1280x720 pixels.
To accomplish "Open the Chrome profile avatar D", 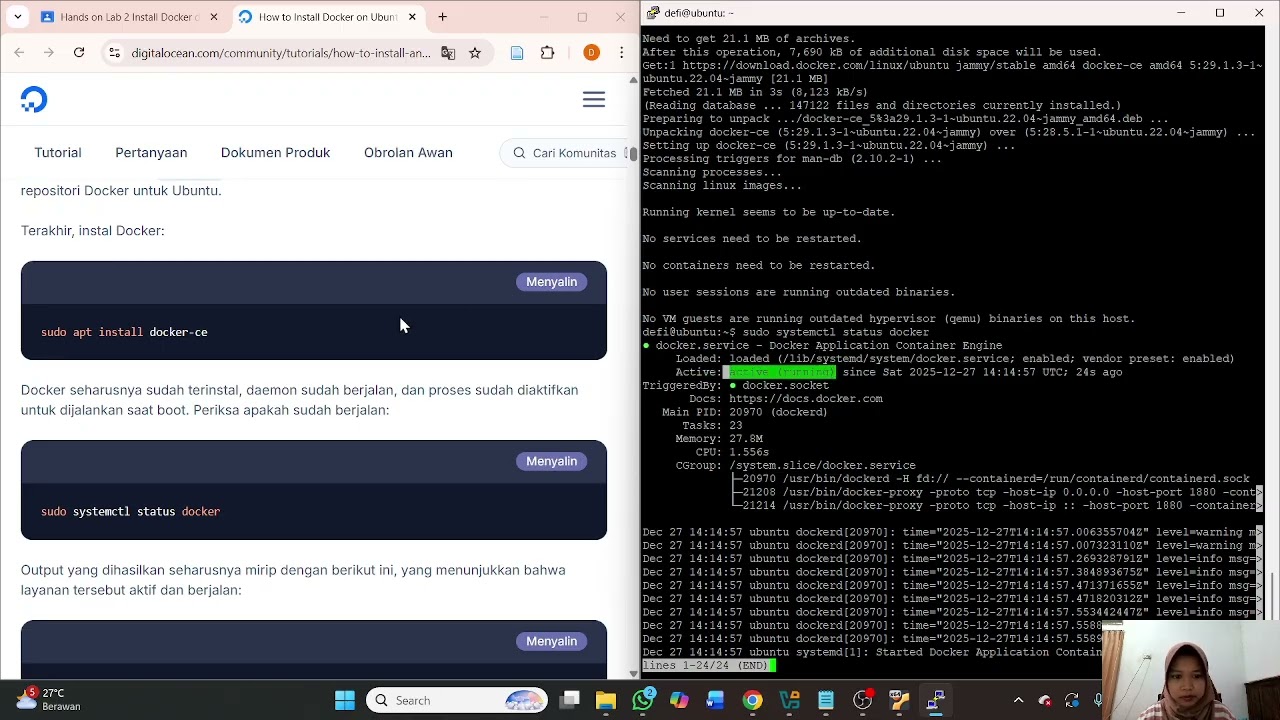I will click(591, 53).
